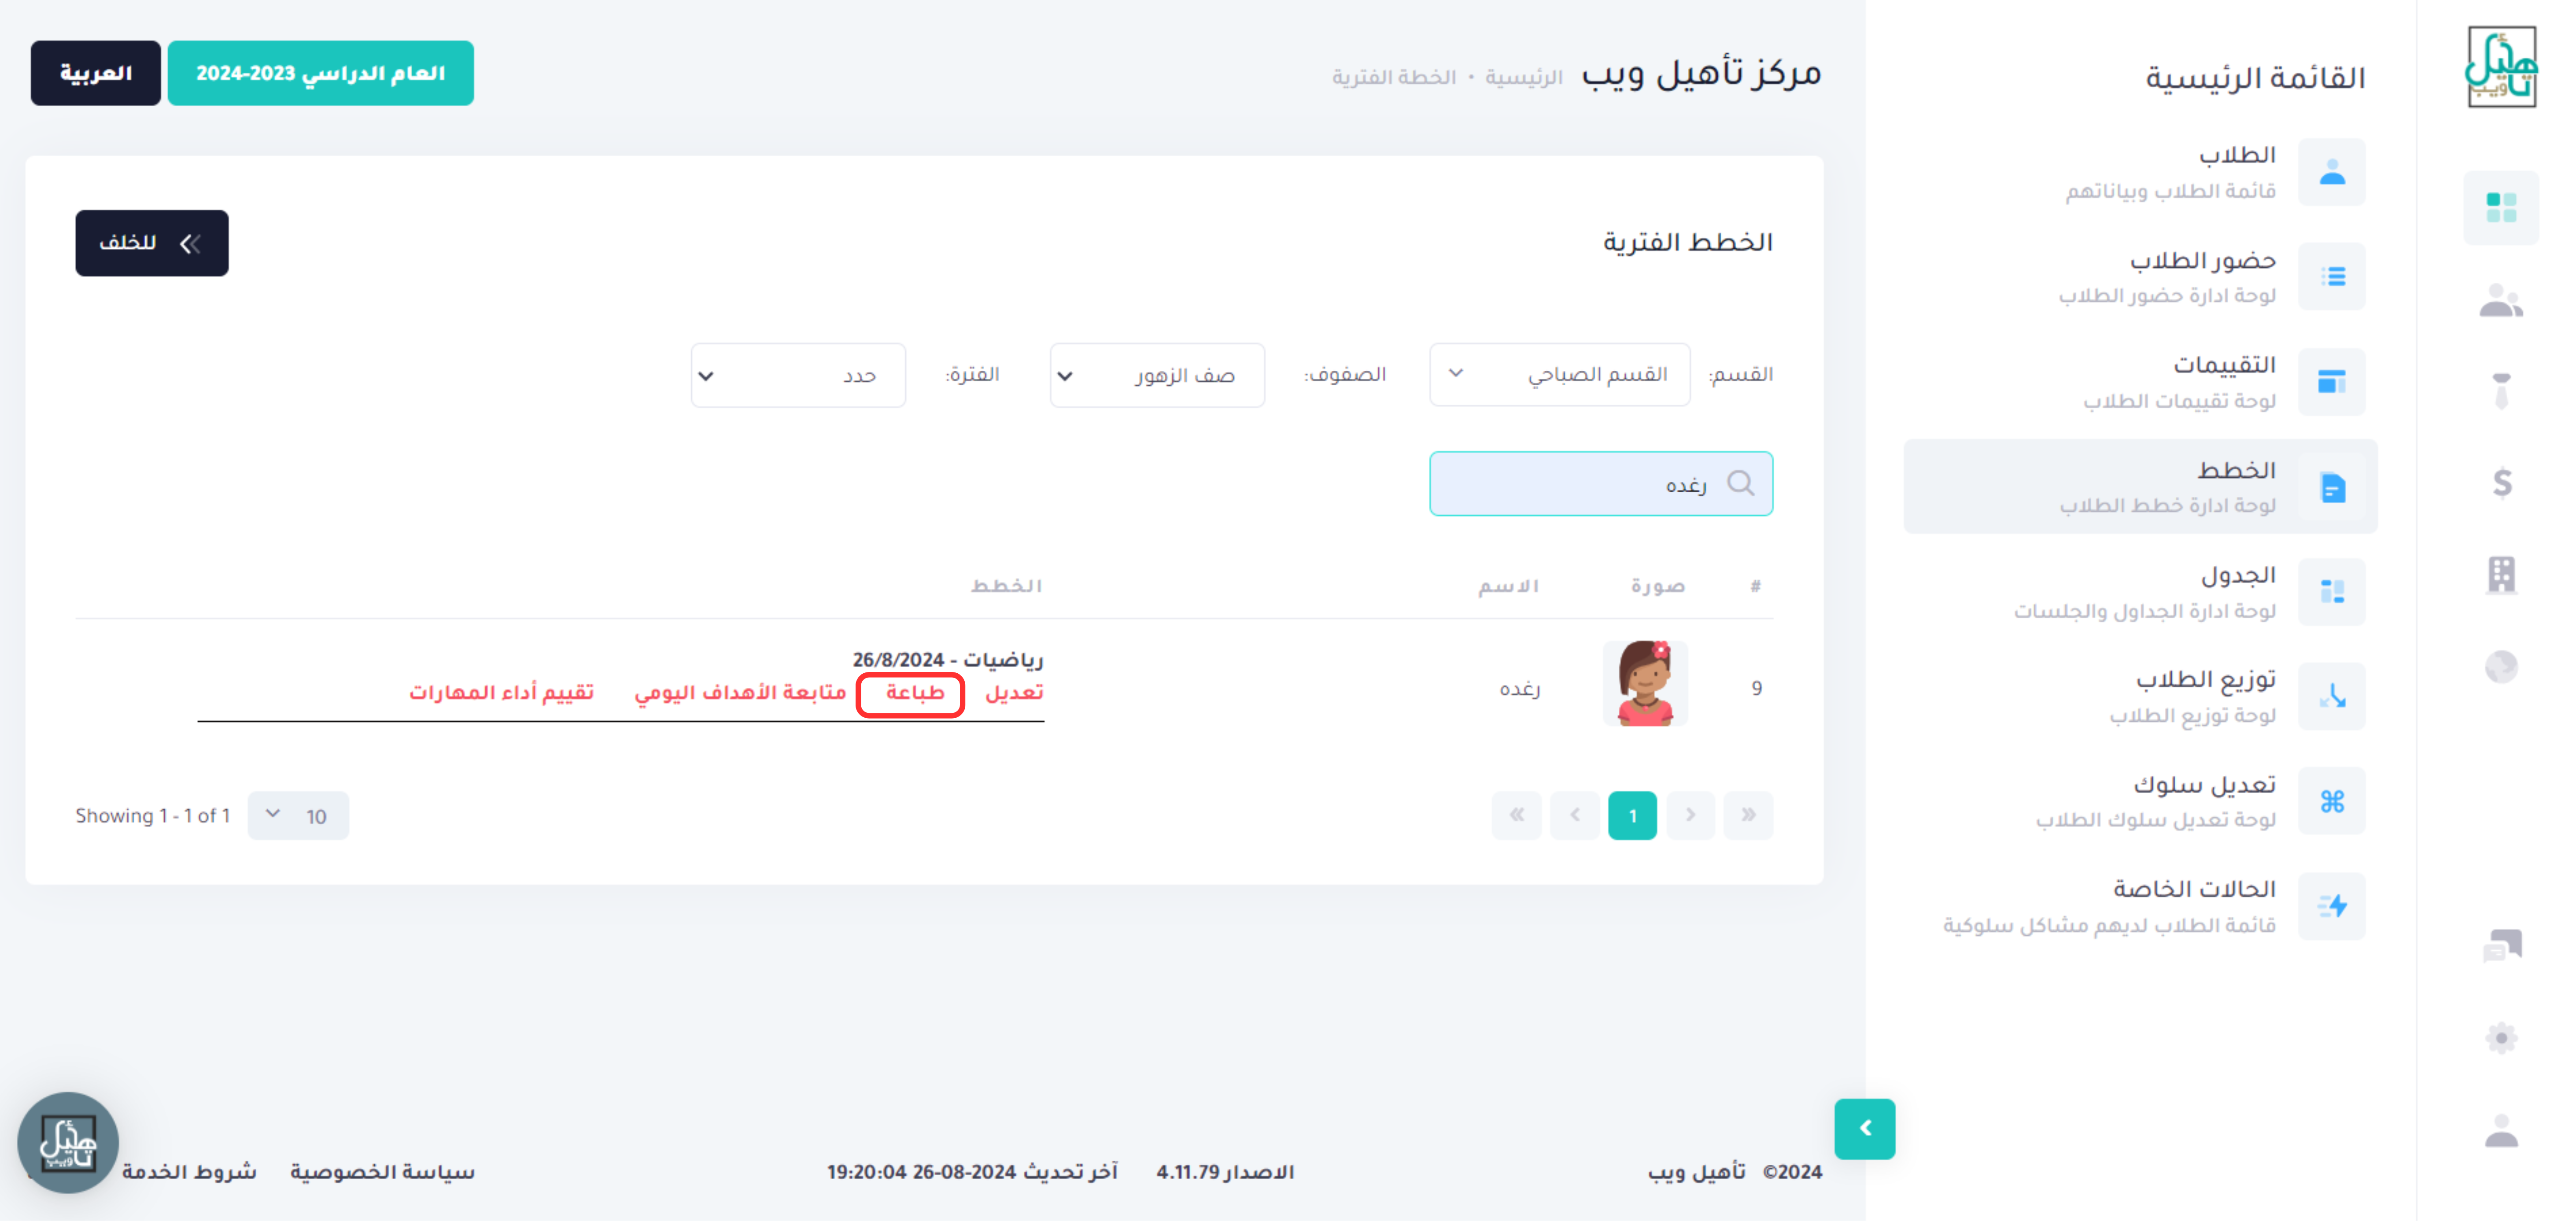Click the العام الدراسي 2023-2024 button

(x=320, y=74)
